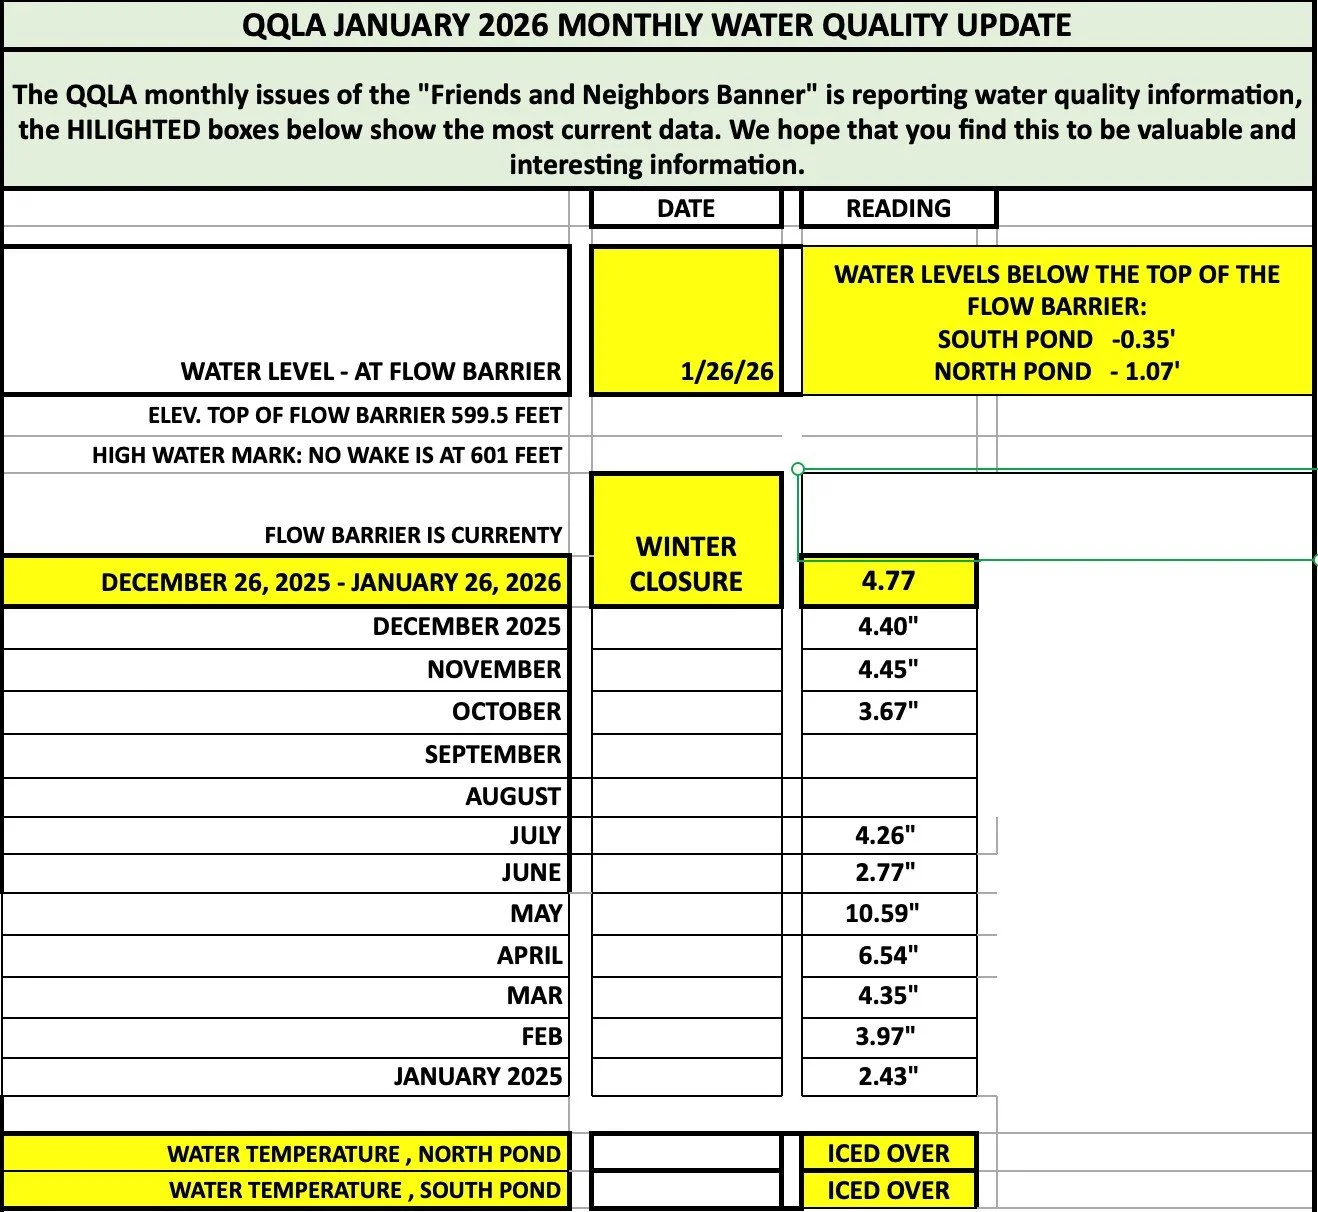Click 'ELEV. TOP OF FLOW BARRIER 599.5 FEET'
The image size is (1318, 1212).
355,415
